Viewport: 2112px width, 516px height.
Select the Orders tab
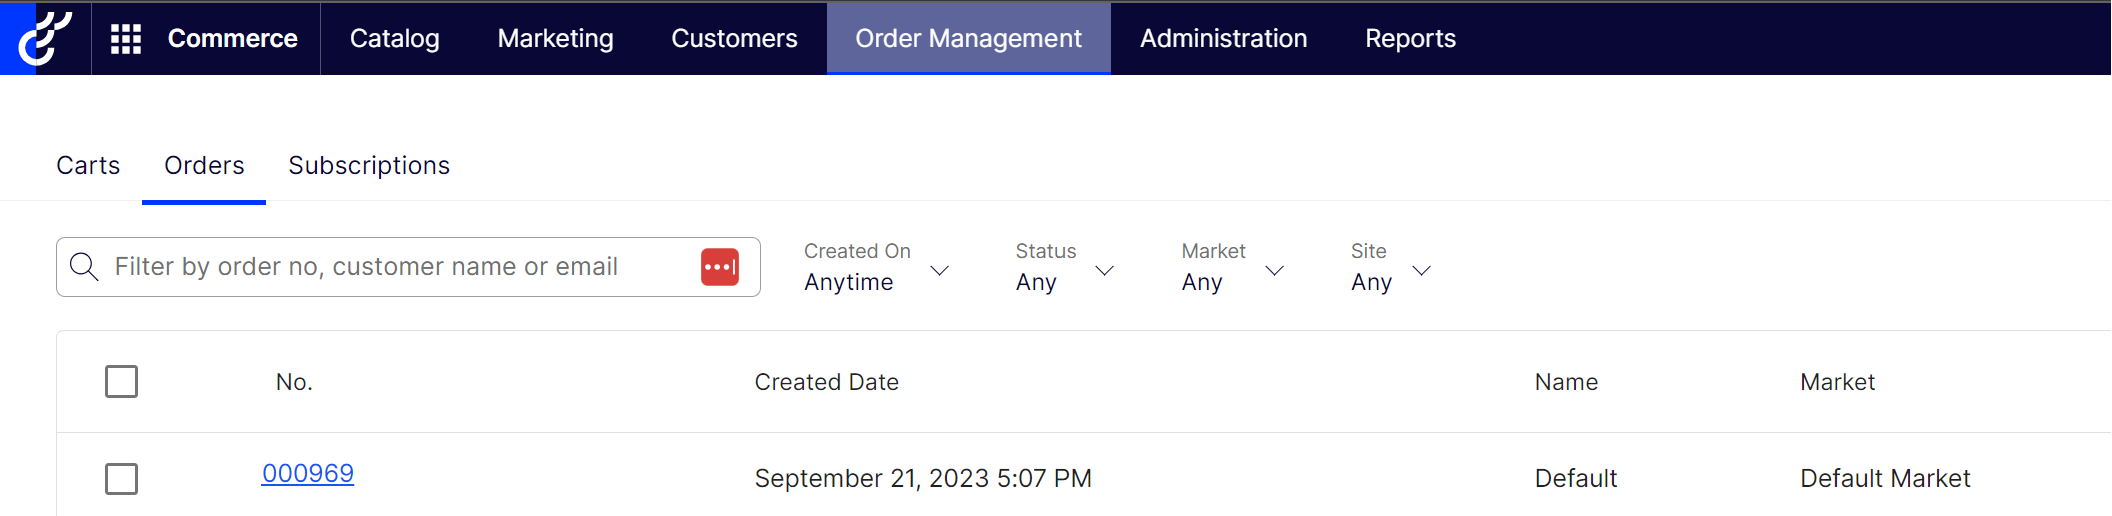[204, 166]
